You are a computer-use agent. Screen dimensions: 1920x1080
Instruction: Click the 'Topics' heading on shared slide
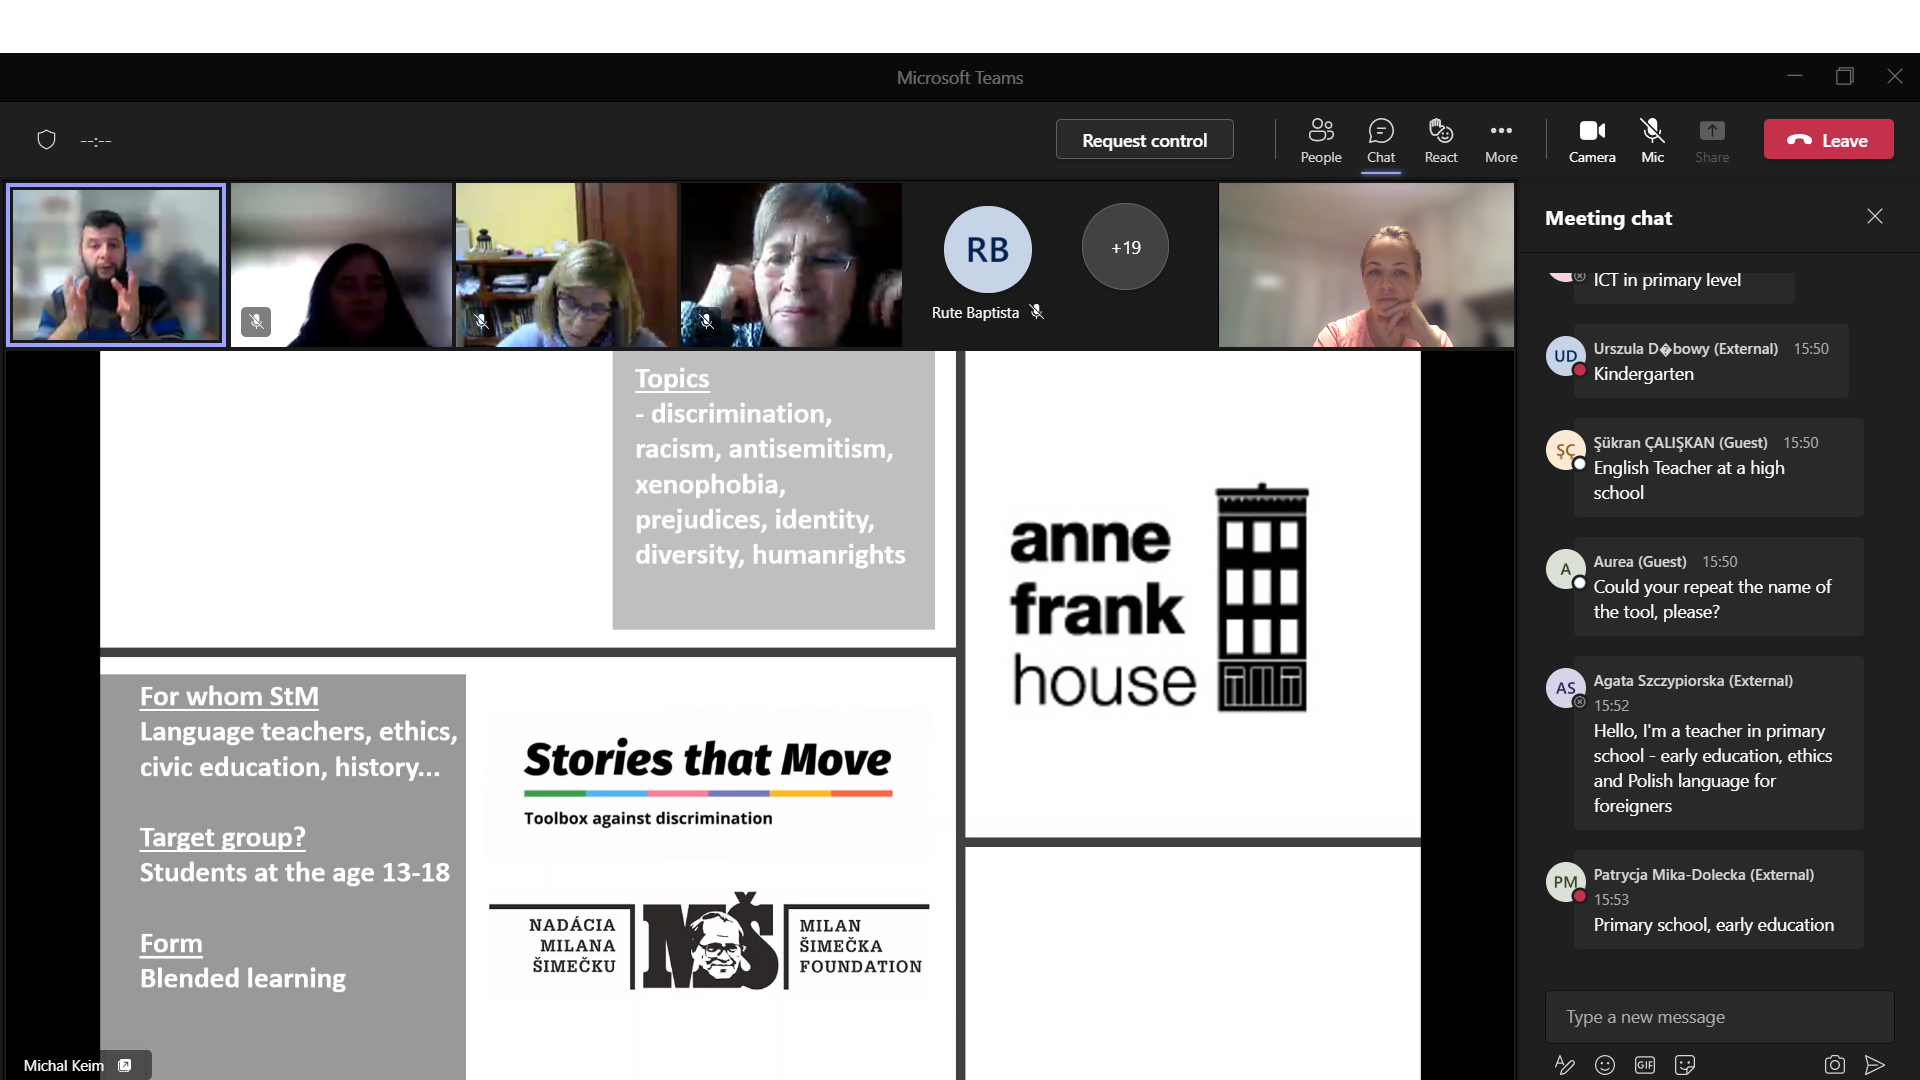[x=672, y=379]
